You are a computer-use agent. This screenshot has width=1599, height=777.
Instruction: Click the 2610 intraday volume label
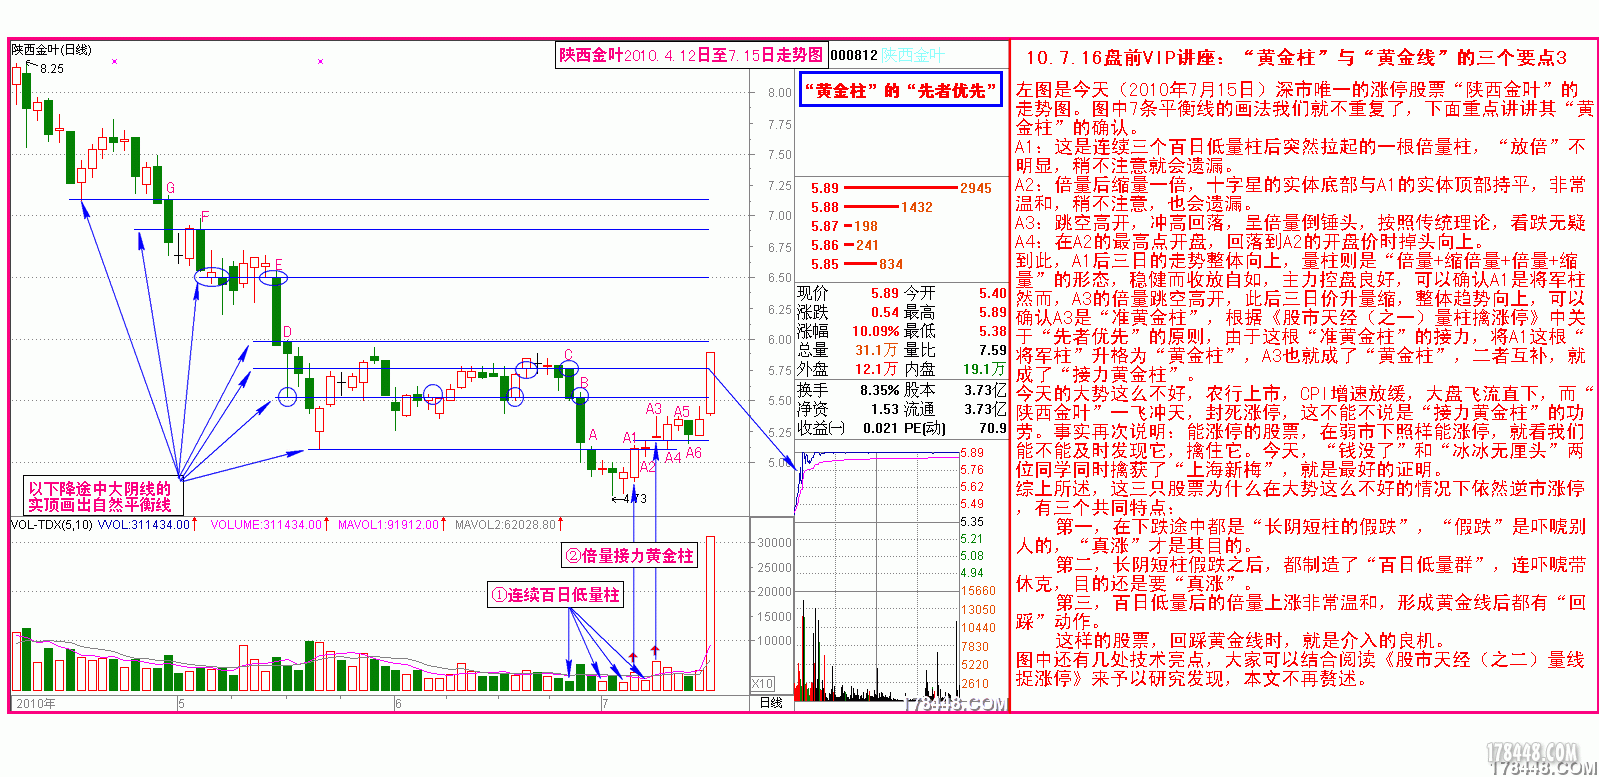tap(975, 684)
